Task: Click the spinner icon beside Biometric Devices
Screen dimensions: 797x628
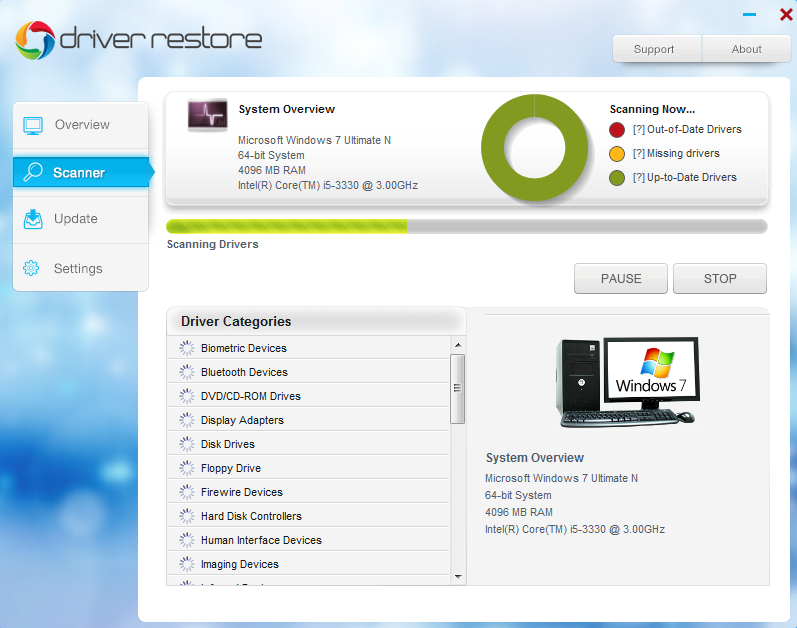Action: click(x=187, y=348)
